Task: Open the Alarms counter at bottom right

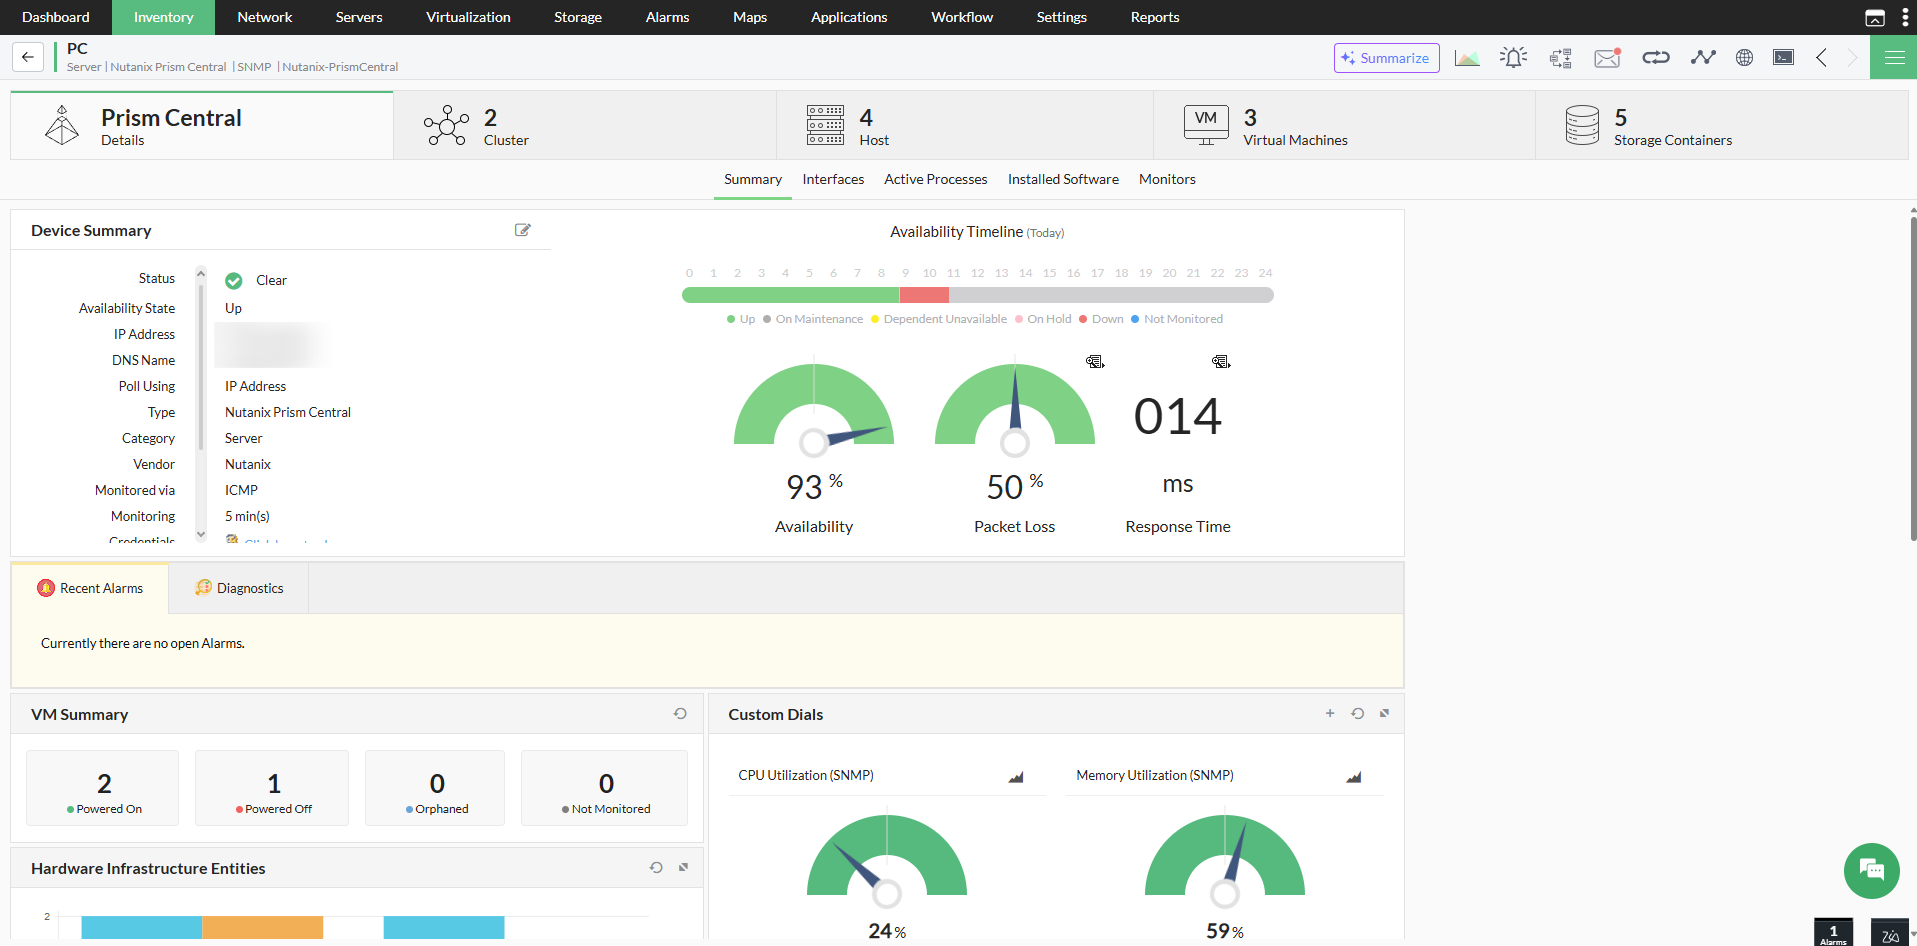Action: coord(1833,933)
